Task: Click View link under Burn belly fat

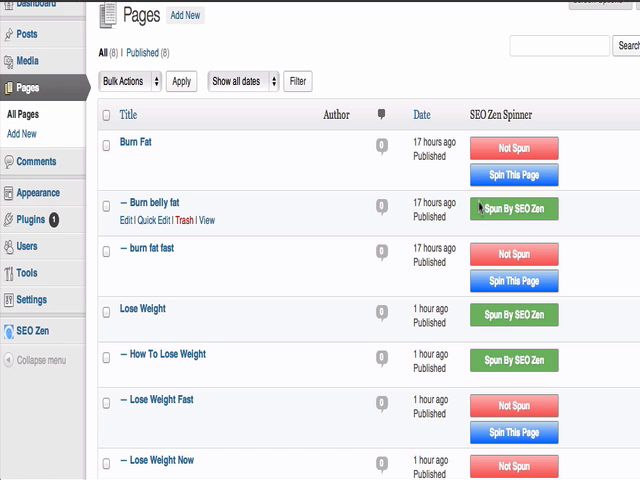Action: click(x=207, y=220)
